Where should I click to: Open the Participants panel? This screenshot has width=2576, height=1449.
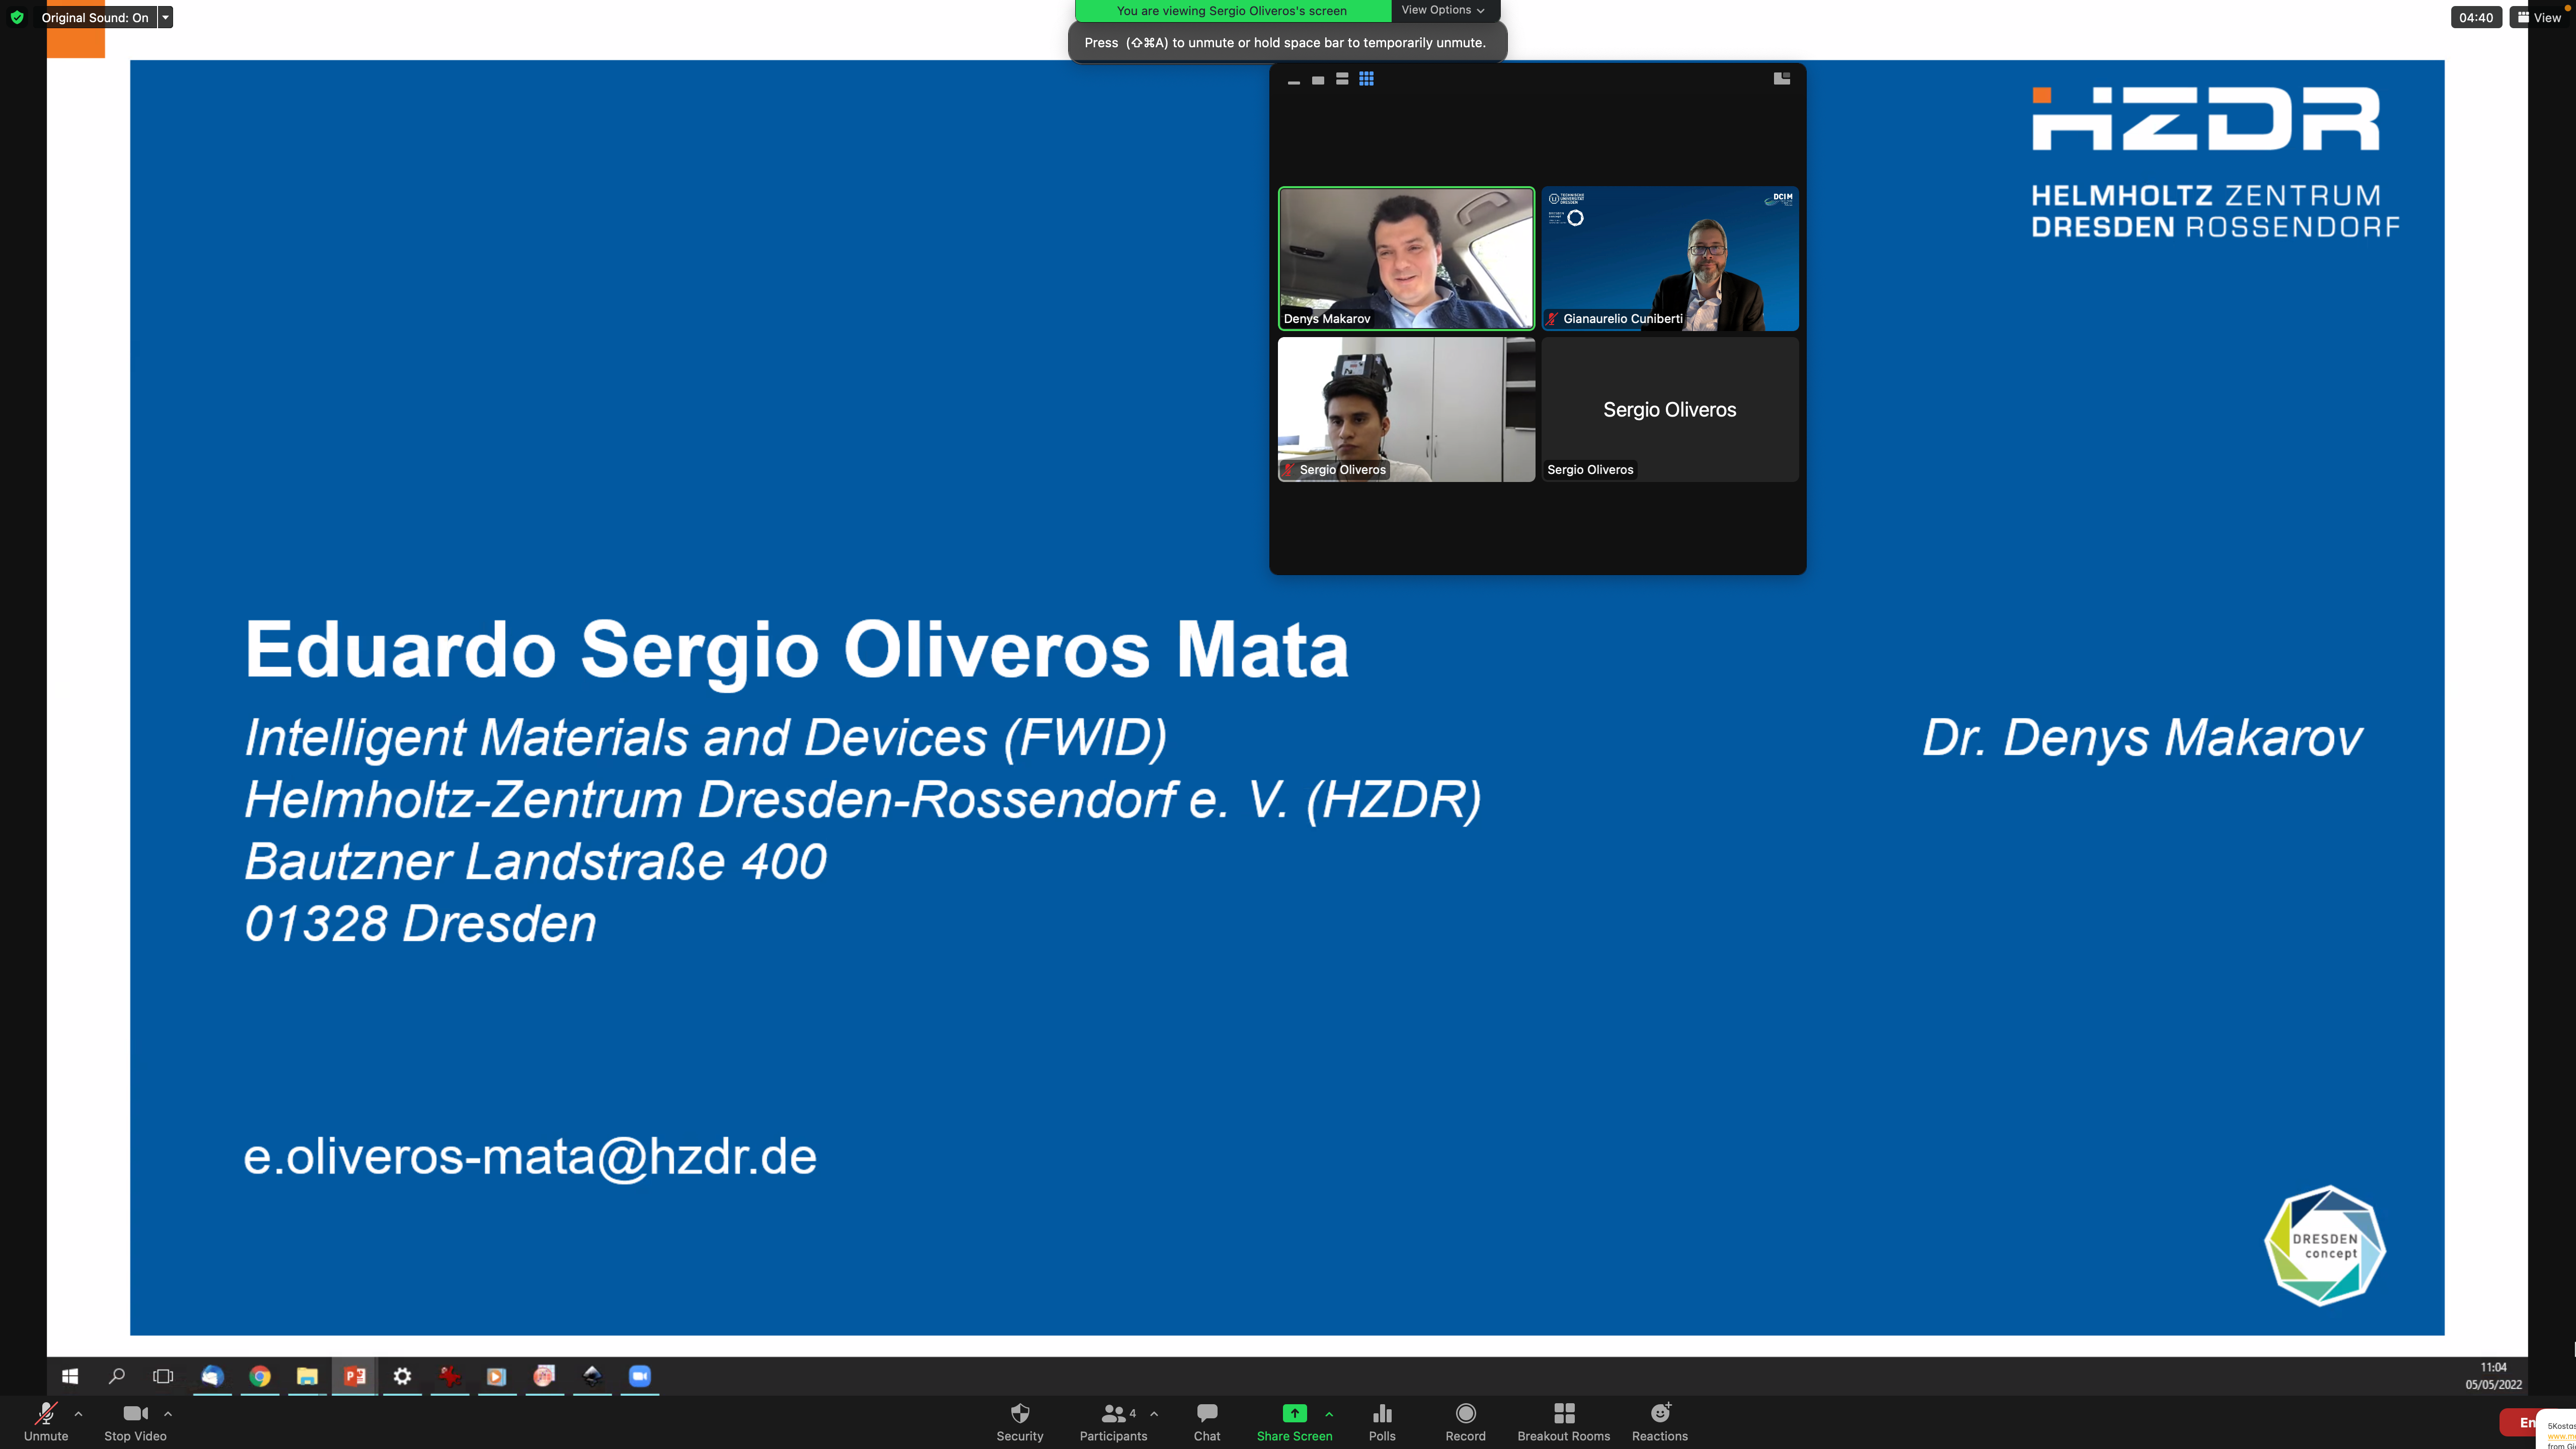coord(1112,1422)
